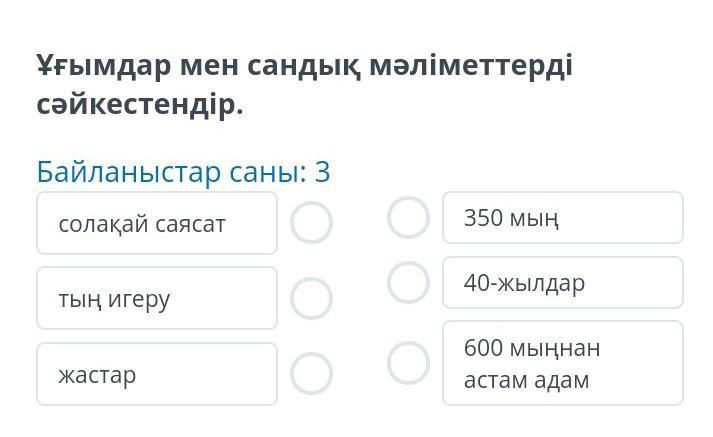This screenshot has height=437, width=713.
Task: Select the connector circle next to солақай саясат
Action: point(311,223)
